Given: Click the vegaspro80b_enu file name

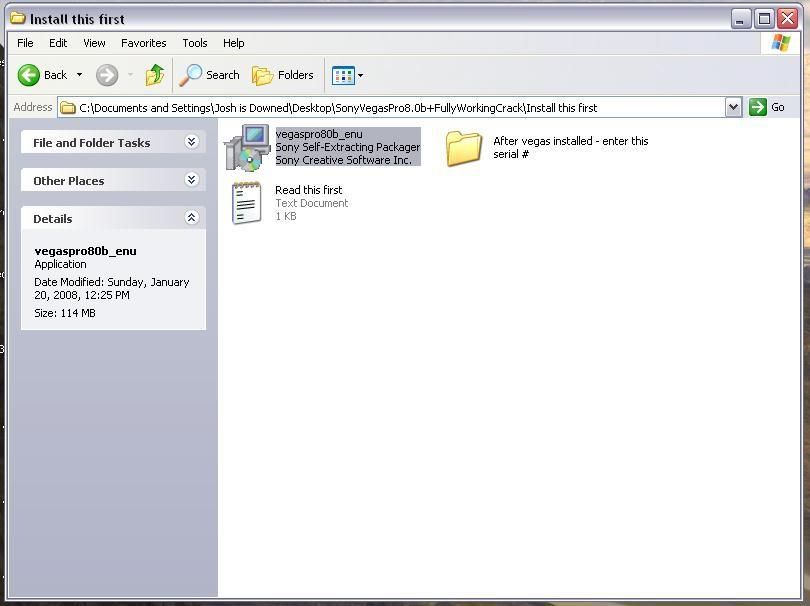Looking at the screenshot, I should (x=319, y=134).
